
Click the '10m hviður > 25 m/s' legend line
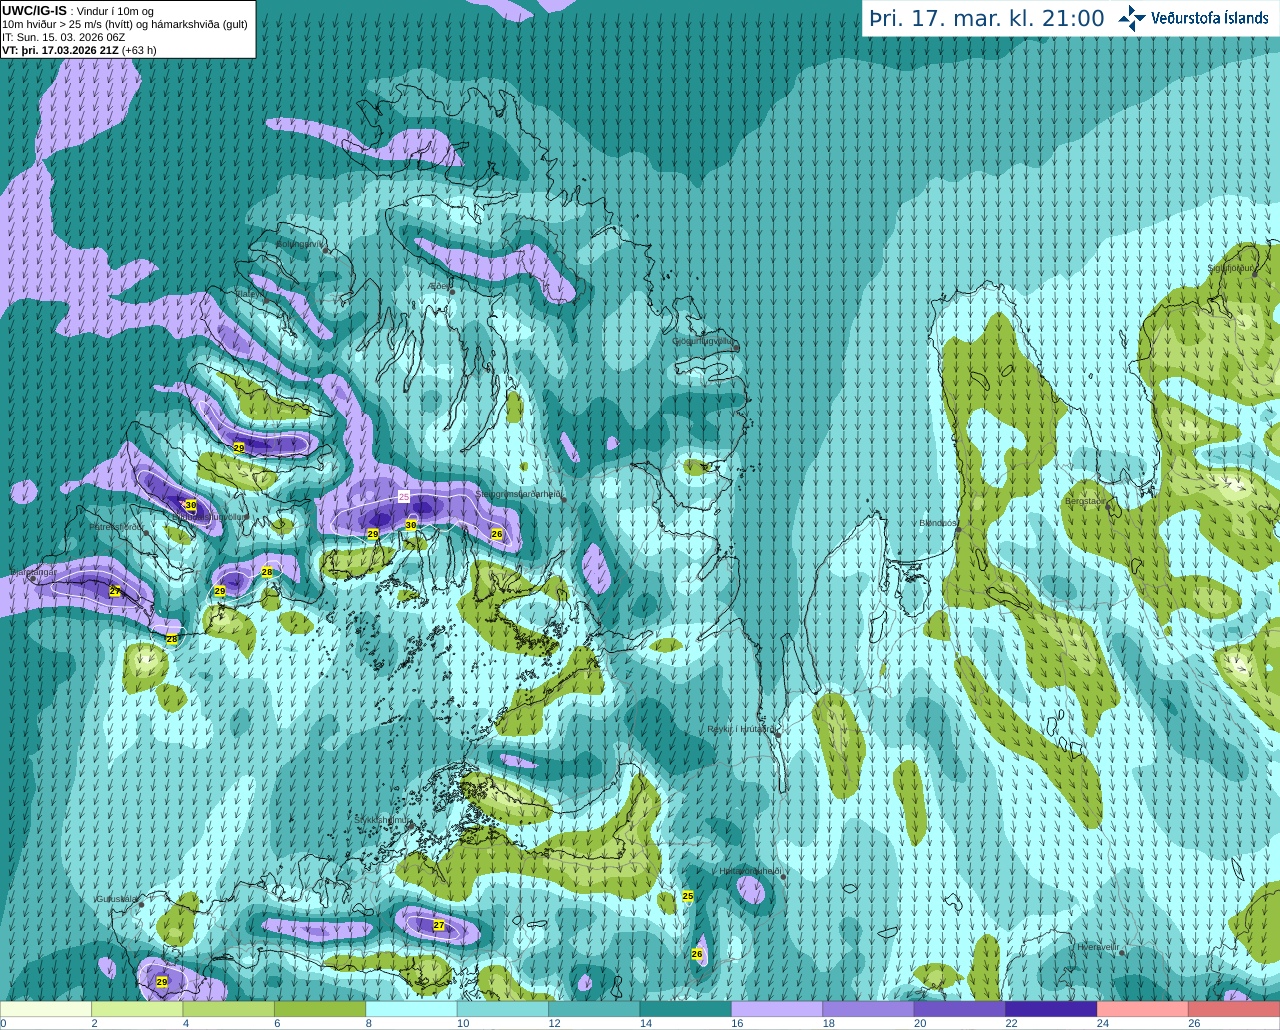[x=125, y=24]
